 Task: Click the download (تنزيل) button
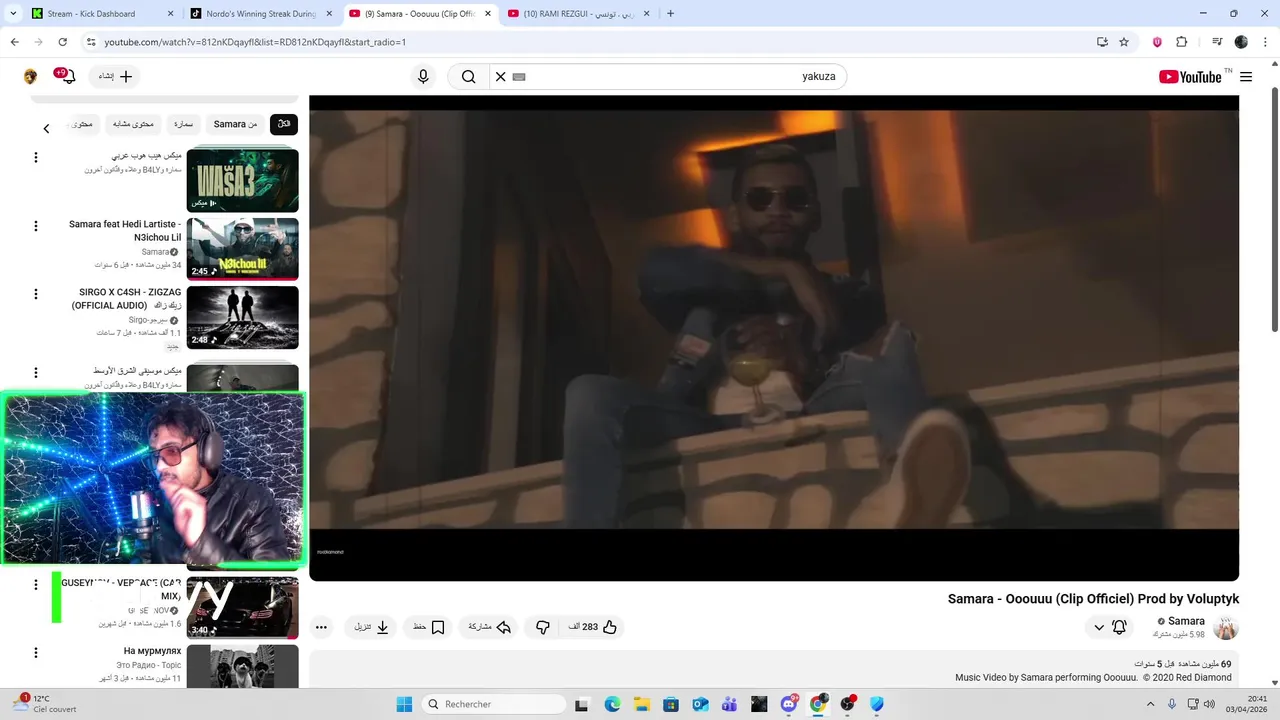point(372,627)
